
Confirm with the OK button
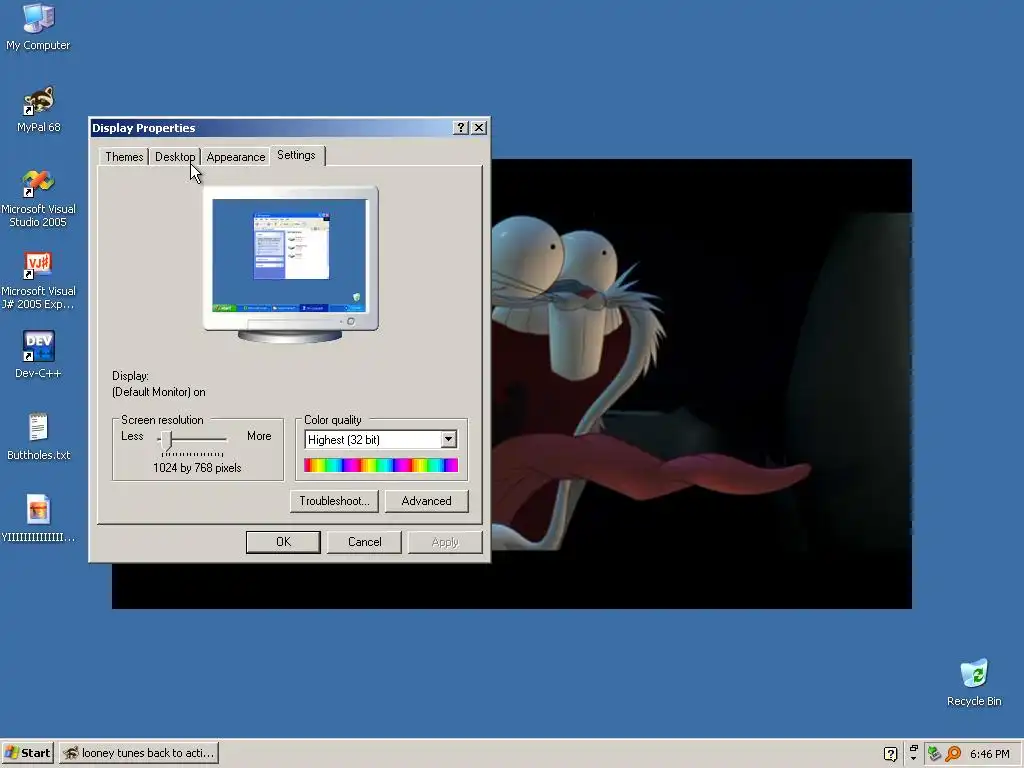pos(283,542)
